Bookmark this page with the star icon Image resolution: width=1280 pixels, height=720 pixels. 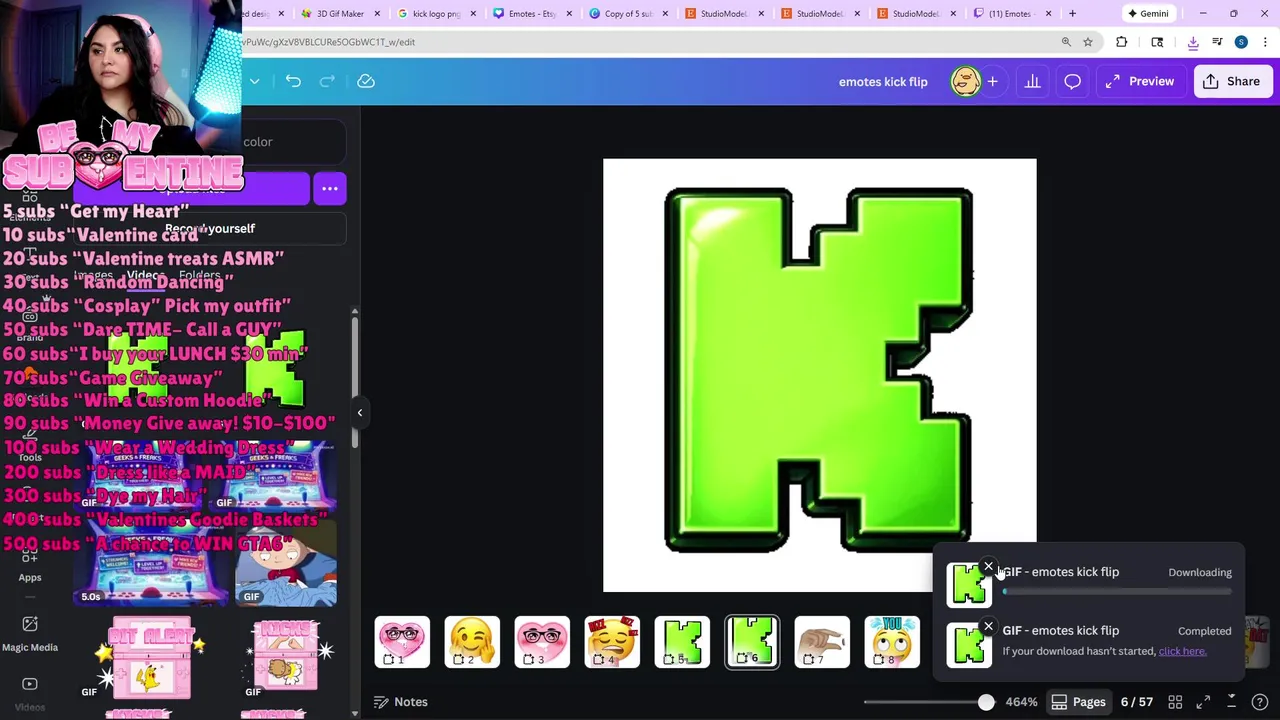click(x=1088, y=42)
